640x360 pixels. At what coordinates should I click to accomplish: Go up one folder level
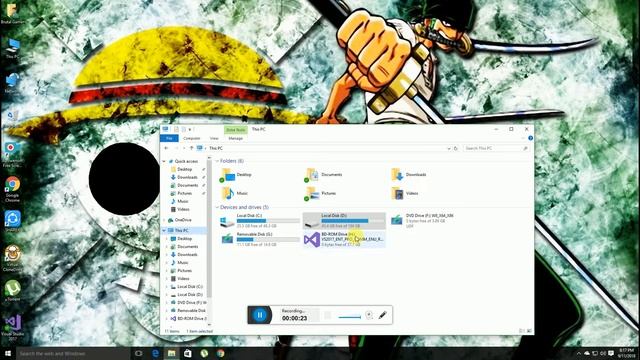(x=191, y=149)
